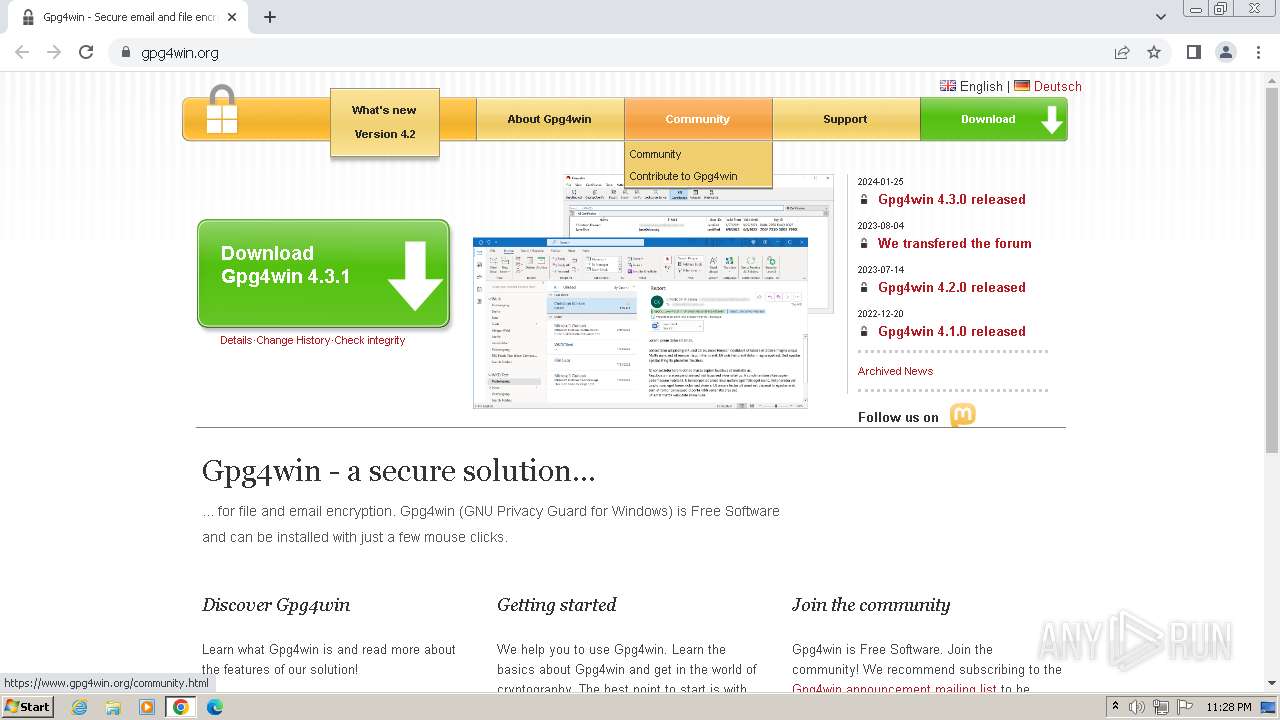Click the UK flag icon

click(948, 86)
